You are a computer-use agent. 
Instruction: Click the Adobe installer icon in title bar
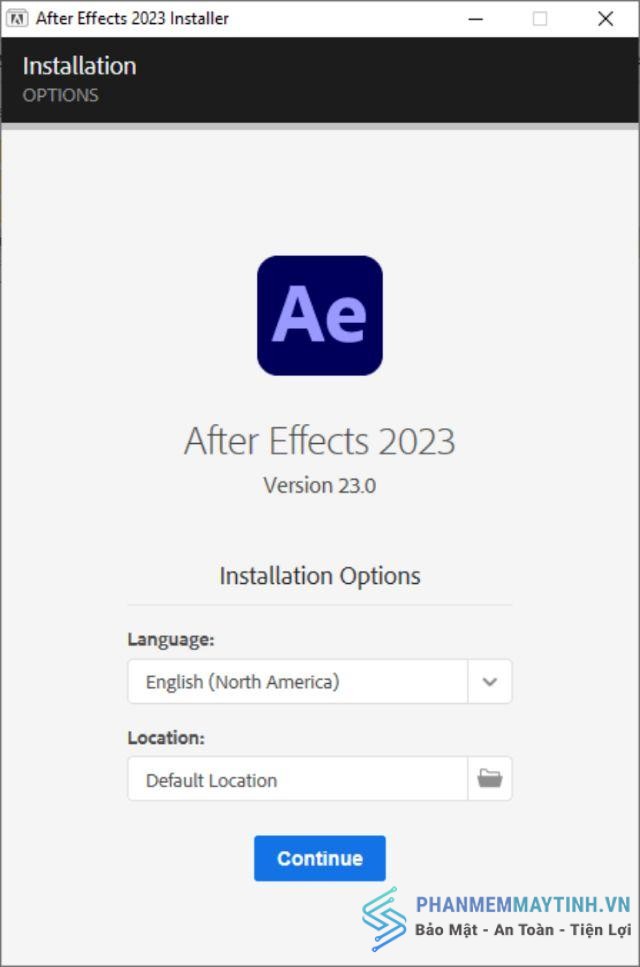17,19
